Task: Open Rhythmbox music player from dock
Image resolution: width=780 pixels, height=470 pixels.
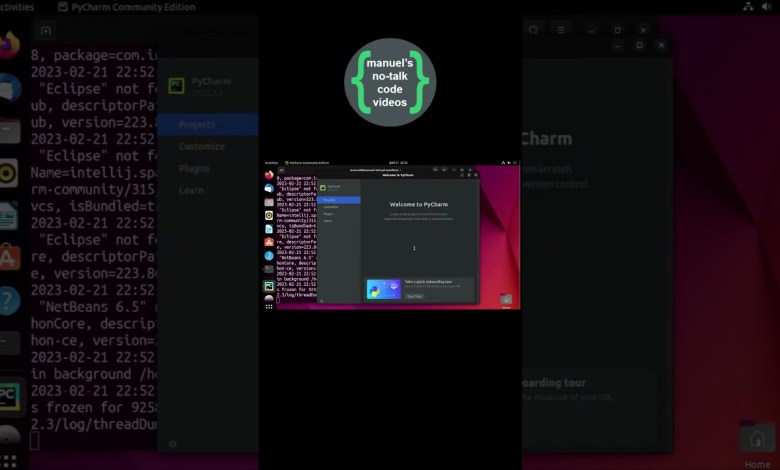Action: click(269, 215)
